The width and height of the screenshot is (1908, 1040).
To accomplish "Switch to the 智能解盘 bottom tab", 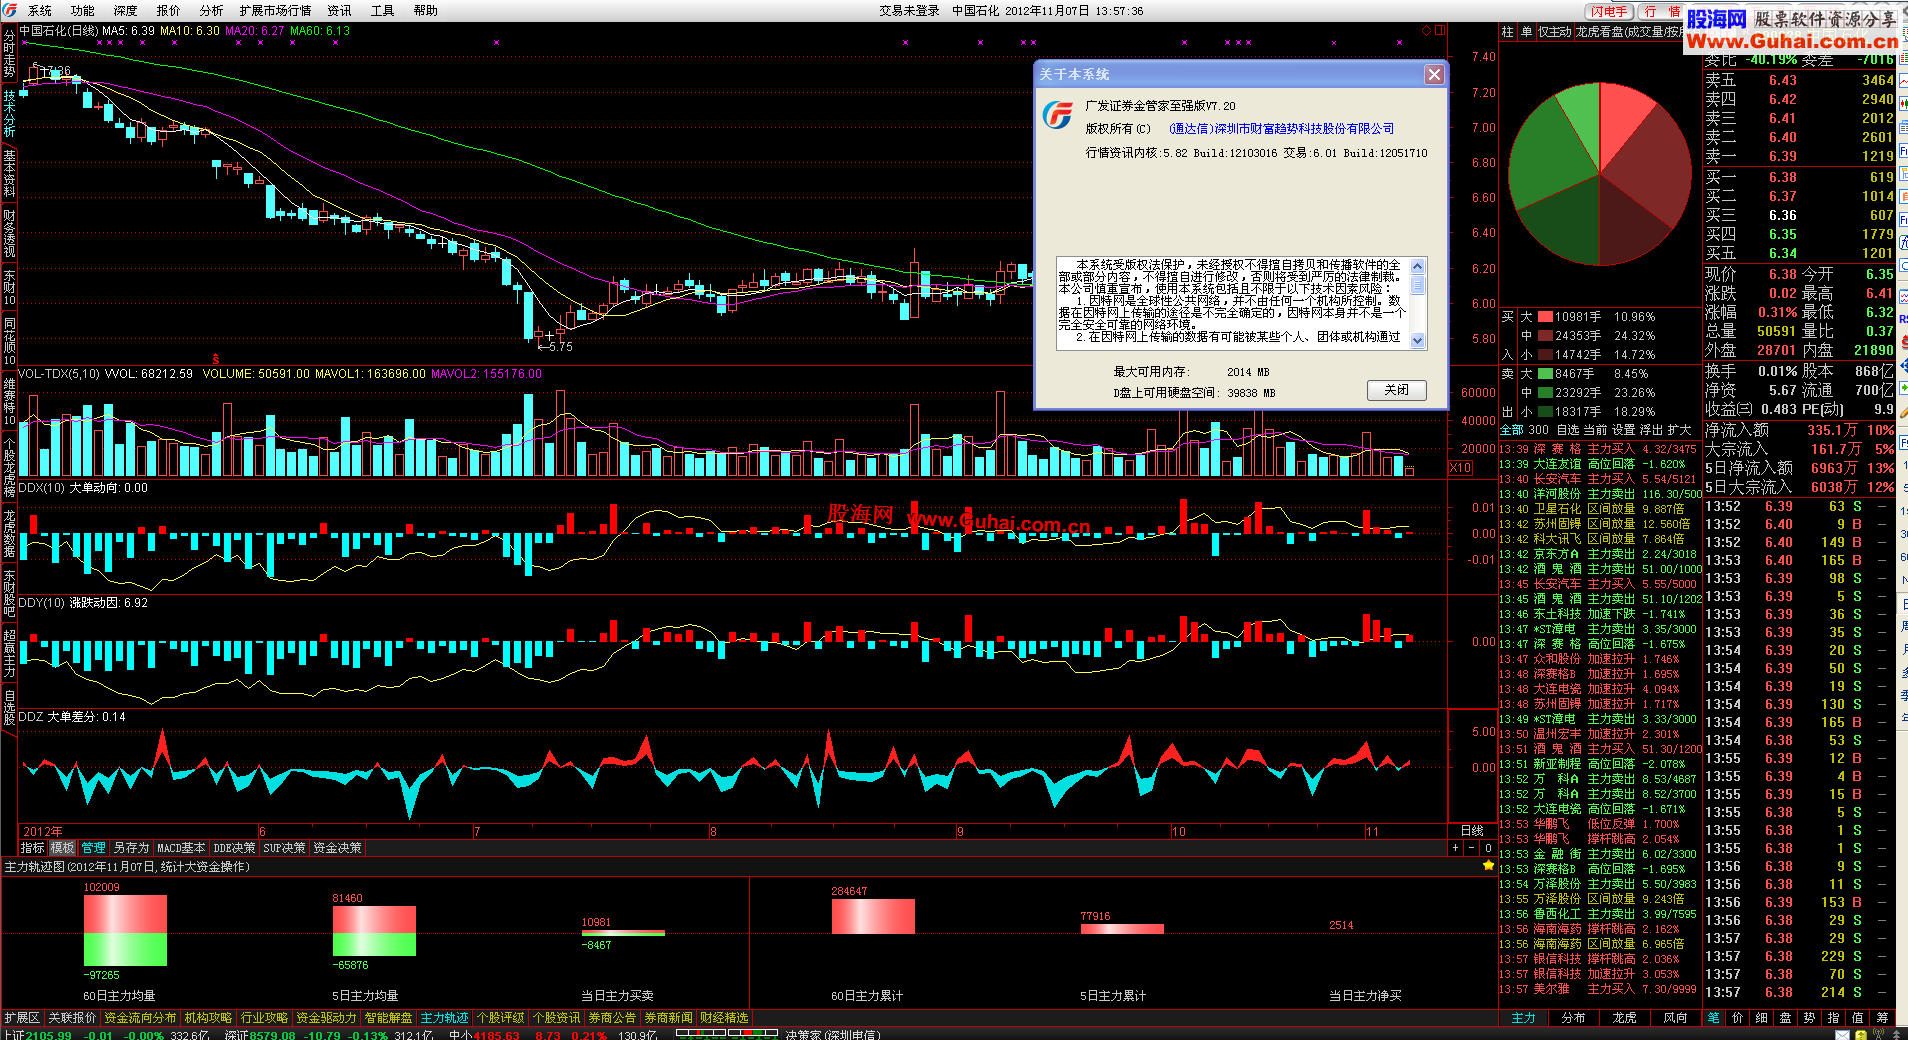I will coord(388,1018).
